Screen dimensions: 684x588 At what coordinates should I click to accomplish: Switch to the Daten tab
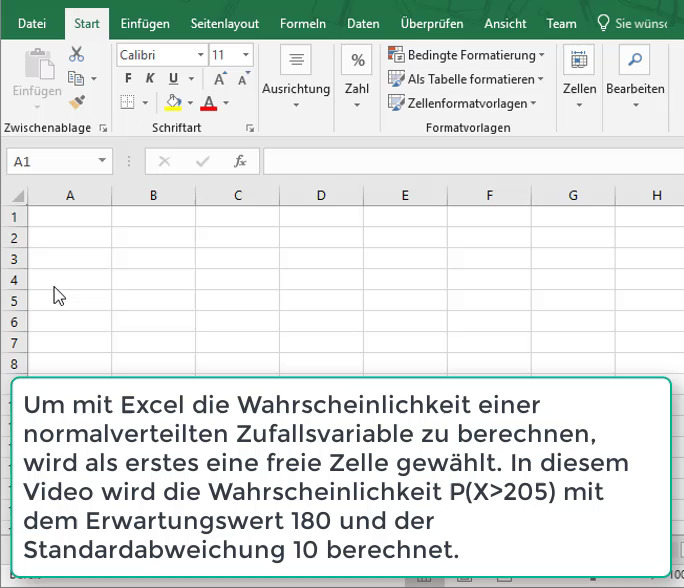point(363,24)
